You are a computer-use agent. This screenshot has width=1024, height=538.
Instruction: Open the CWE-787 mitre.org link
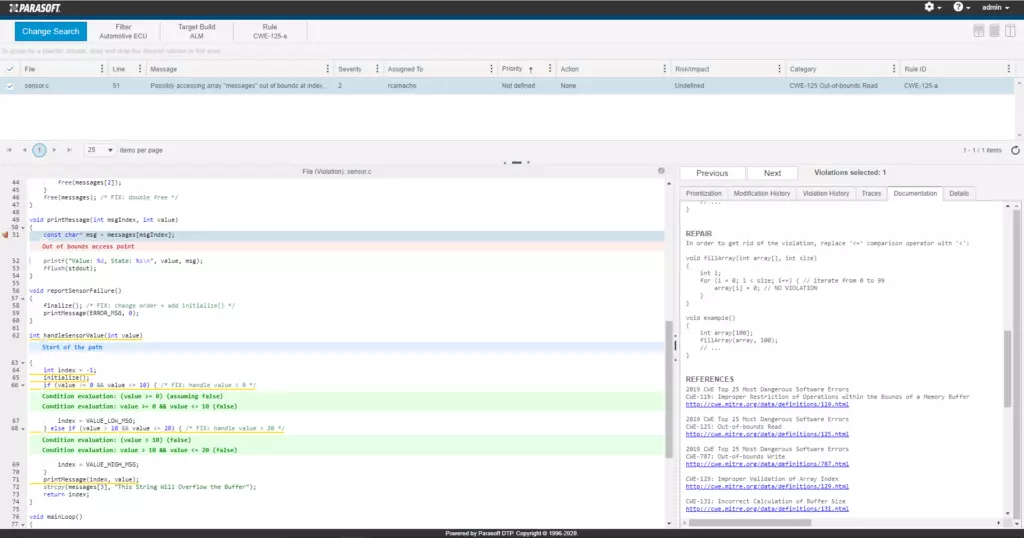click(767, 464)
